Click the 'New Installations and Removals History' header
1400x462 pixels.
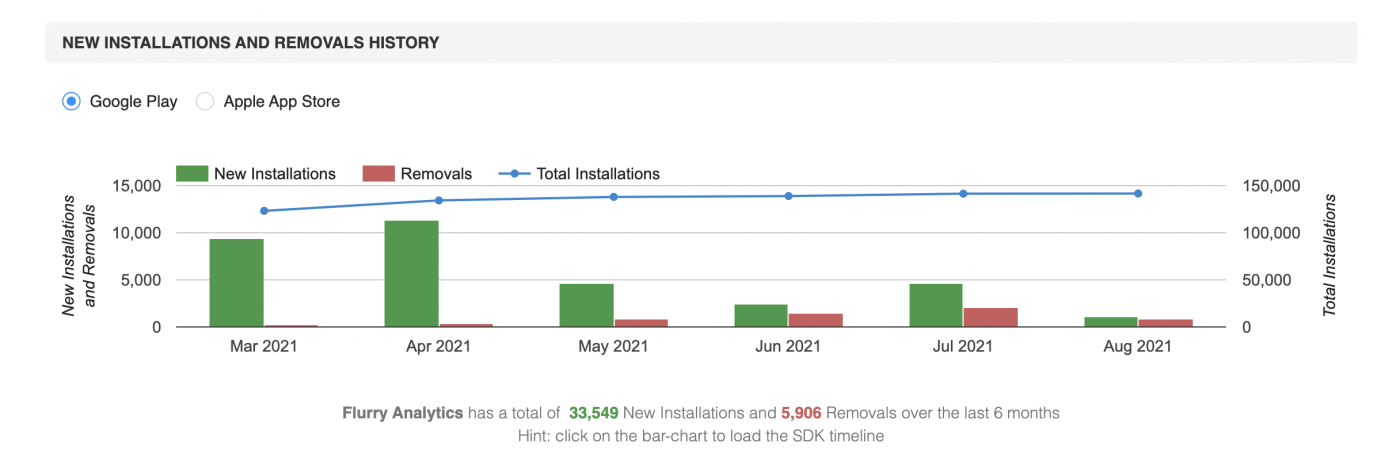[251, 43]
